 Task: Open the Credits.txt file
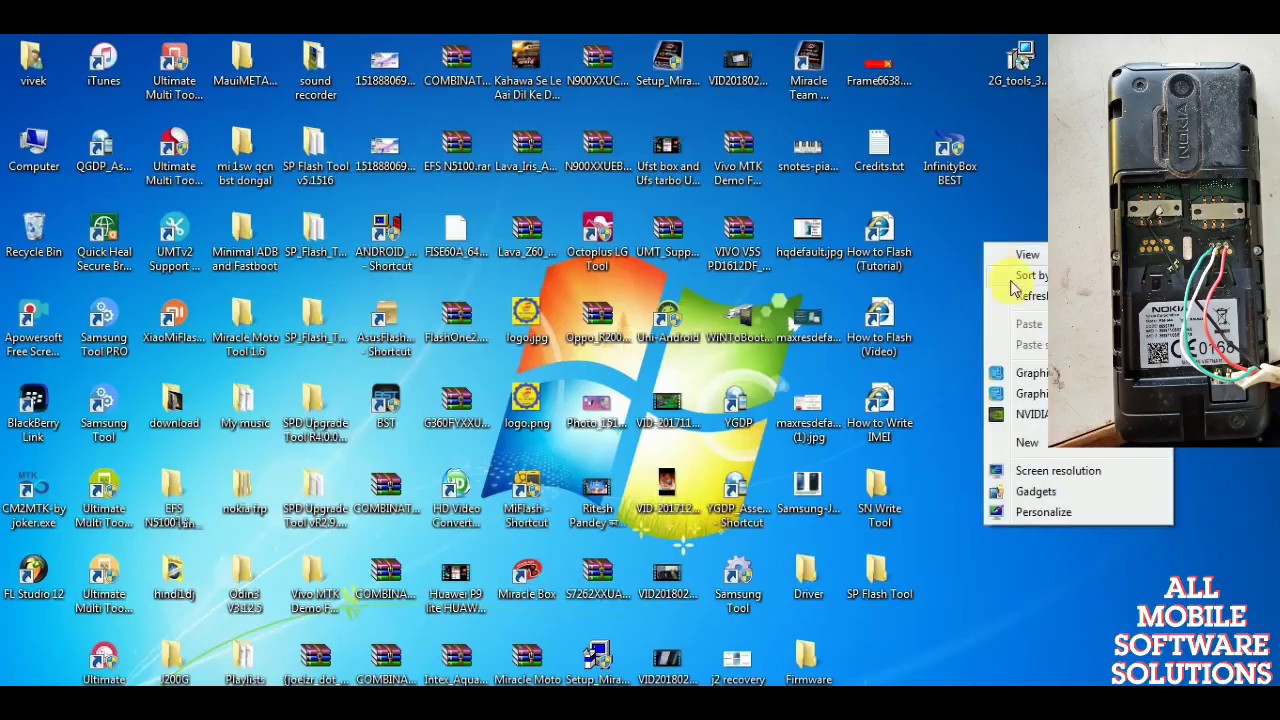coord(880,150)
